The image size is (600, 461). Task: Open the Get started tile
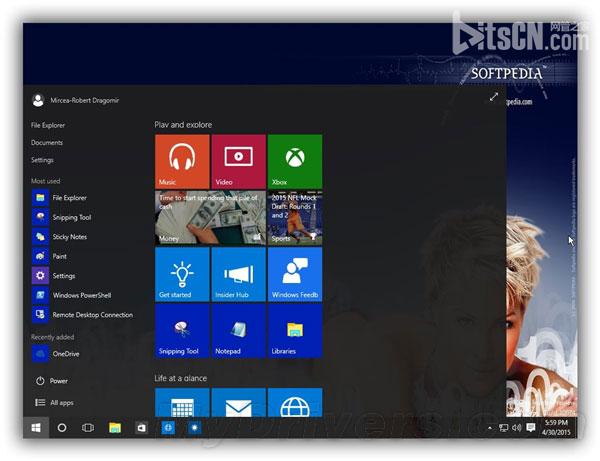[182, 274]
